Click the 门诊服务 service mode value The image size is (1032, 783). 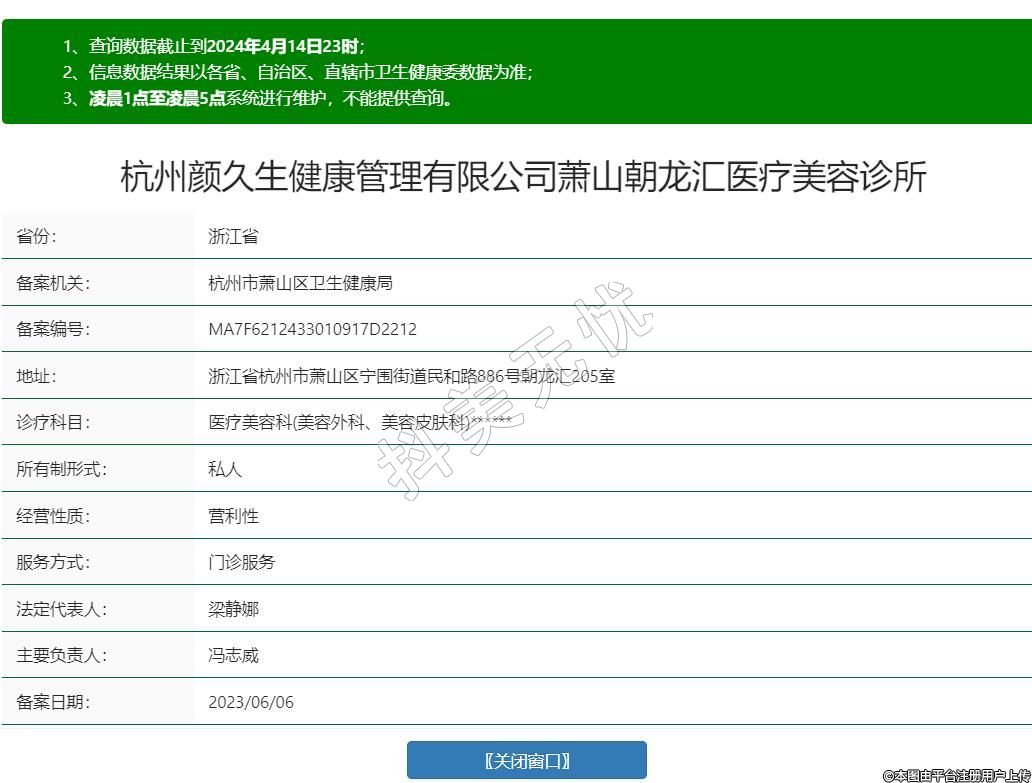click(x=241, y=562)
